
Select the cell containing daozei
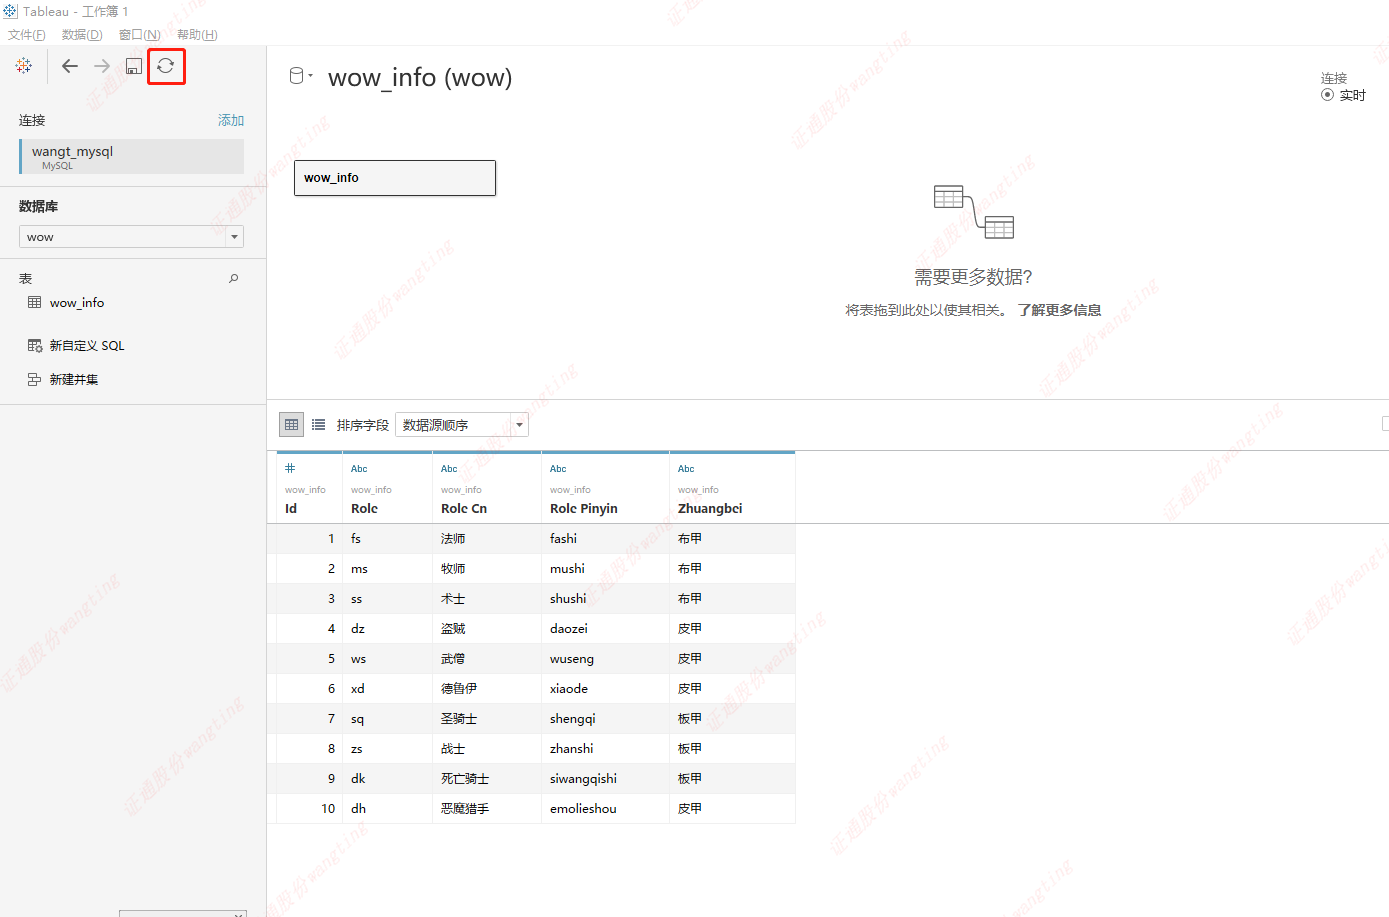(605, 628)
